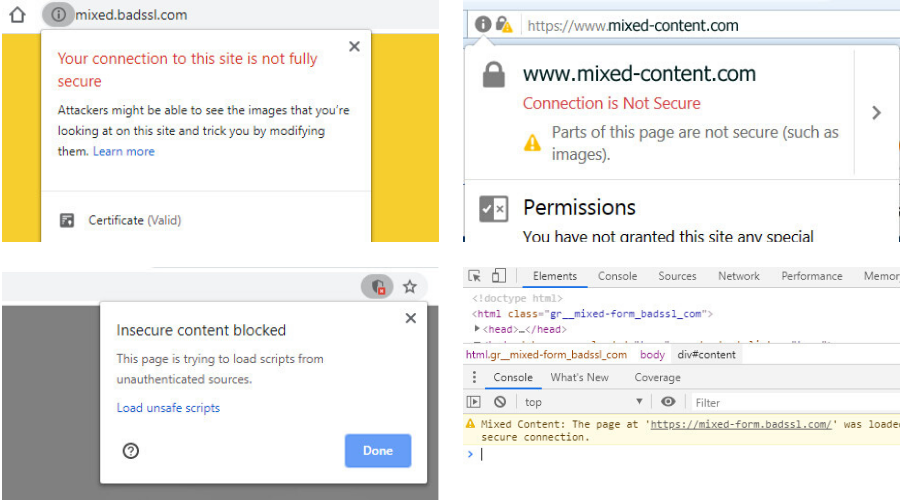
Task: Toggle the console sidebar panel
Action: point(475,402)
